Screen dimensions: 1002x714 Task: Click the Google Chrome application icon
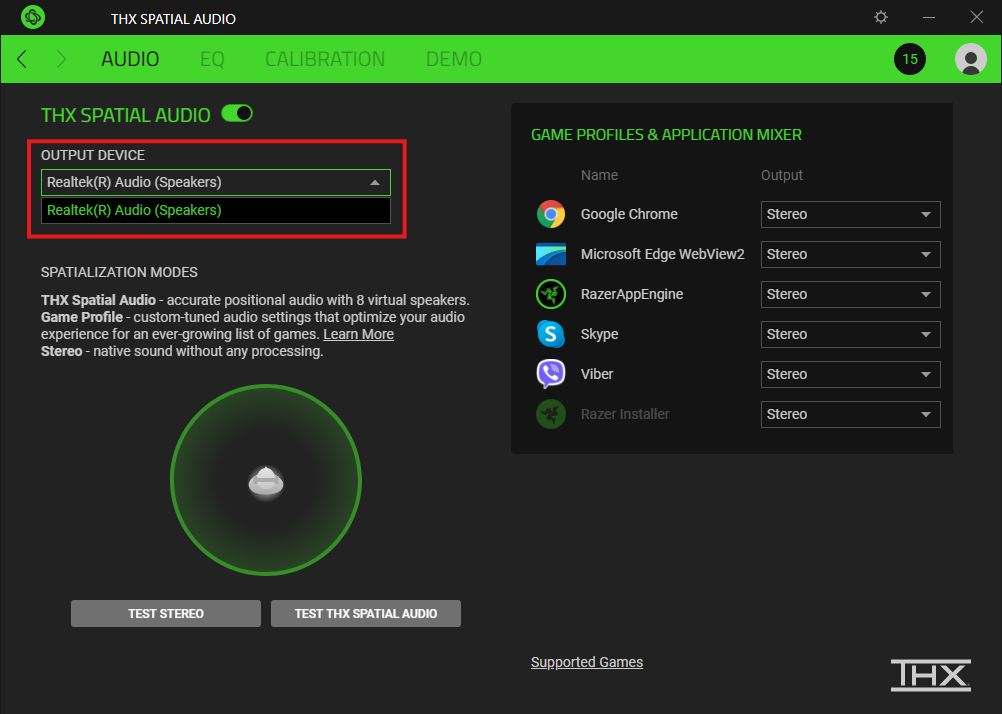[551, 214]
